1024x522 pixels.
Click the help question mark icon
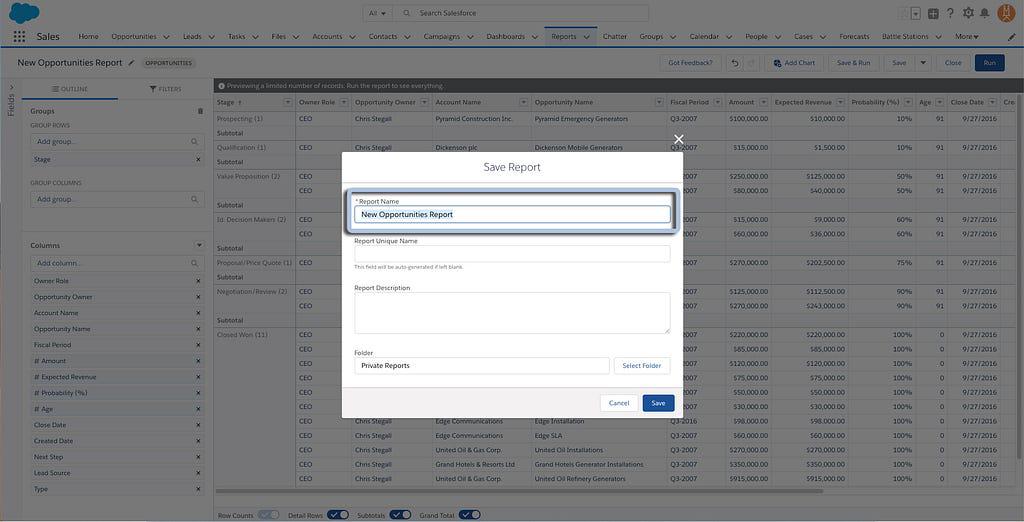pyautogui.click(x=950, y=13)
